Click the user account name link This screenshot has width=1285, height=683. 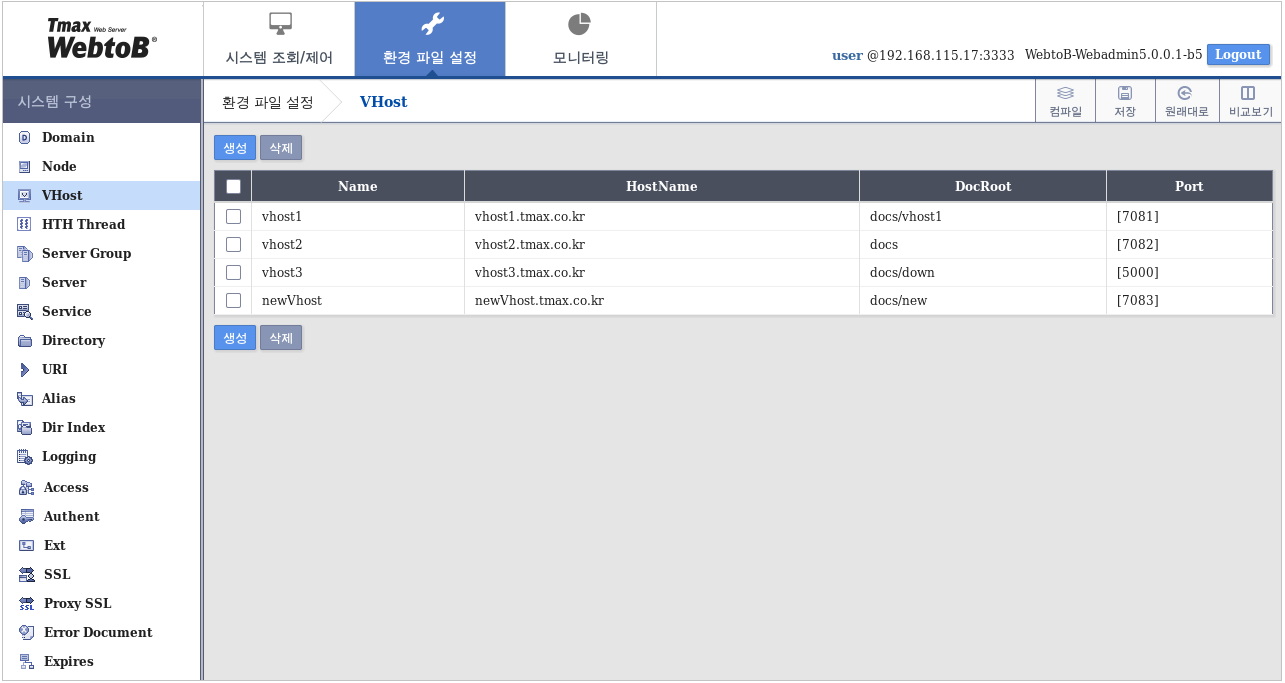(x=847, y=55)
